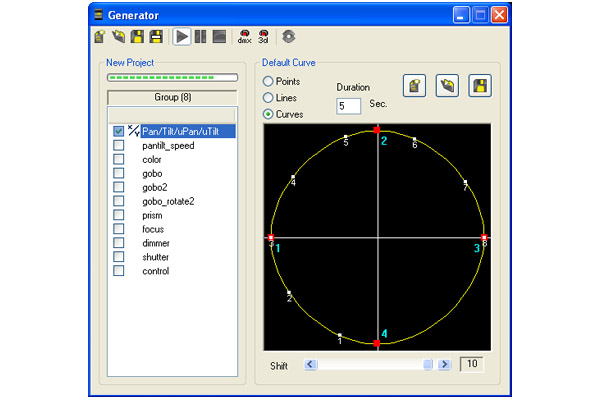
Task: Select the shutter channel in the list
Action: pyautogui.click(x=156, y=257)
